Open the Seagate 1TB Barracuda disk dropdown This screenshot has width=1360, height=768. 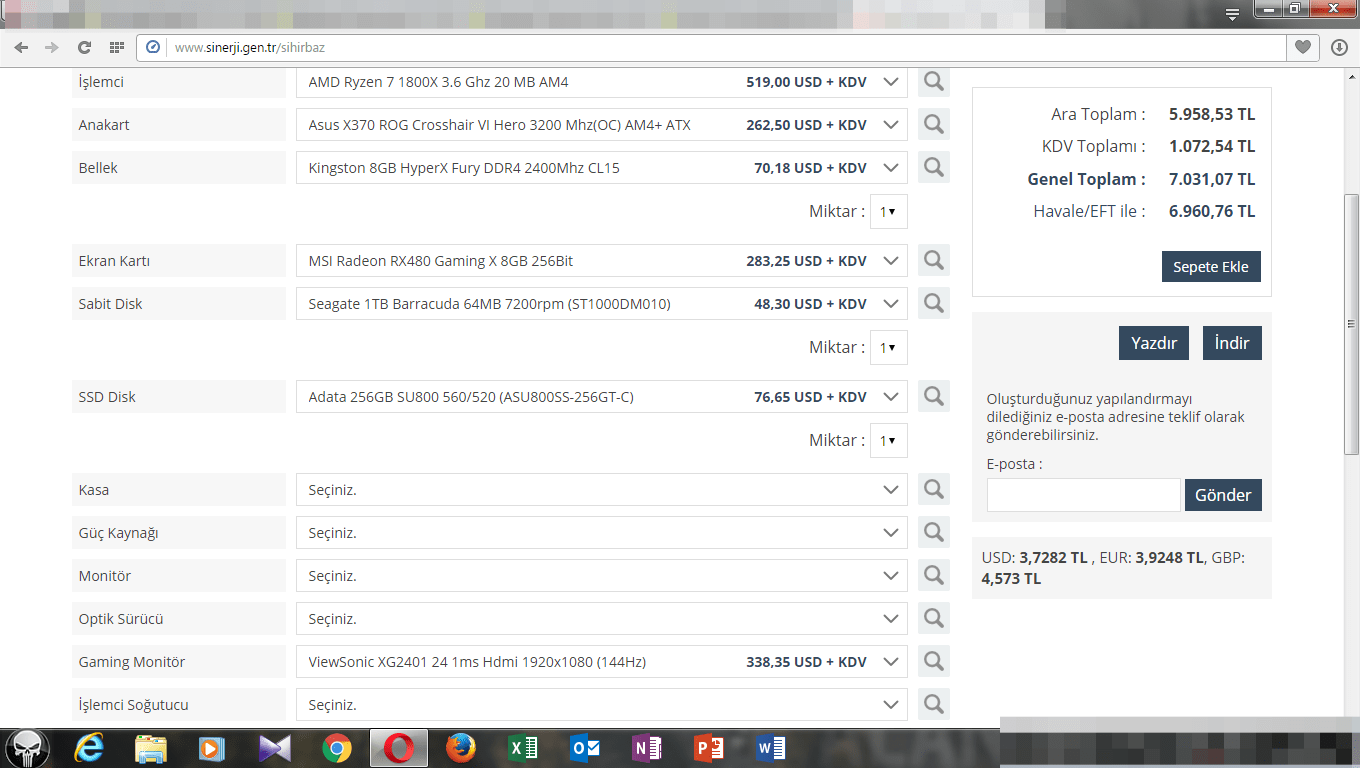pyautogui.click(x=602, y=304)
